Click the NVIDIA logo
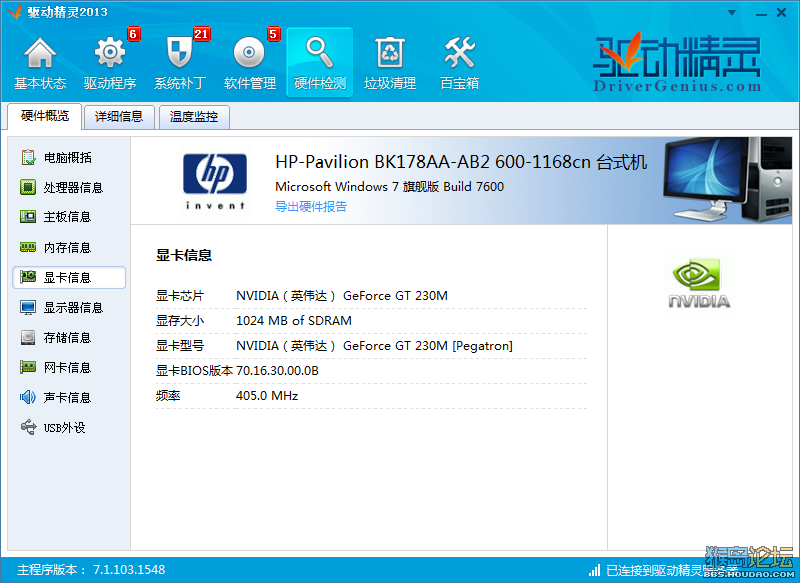Image resolution: width=800 pixels, height=583 pixels. [699, 283]
